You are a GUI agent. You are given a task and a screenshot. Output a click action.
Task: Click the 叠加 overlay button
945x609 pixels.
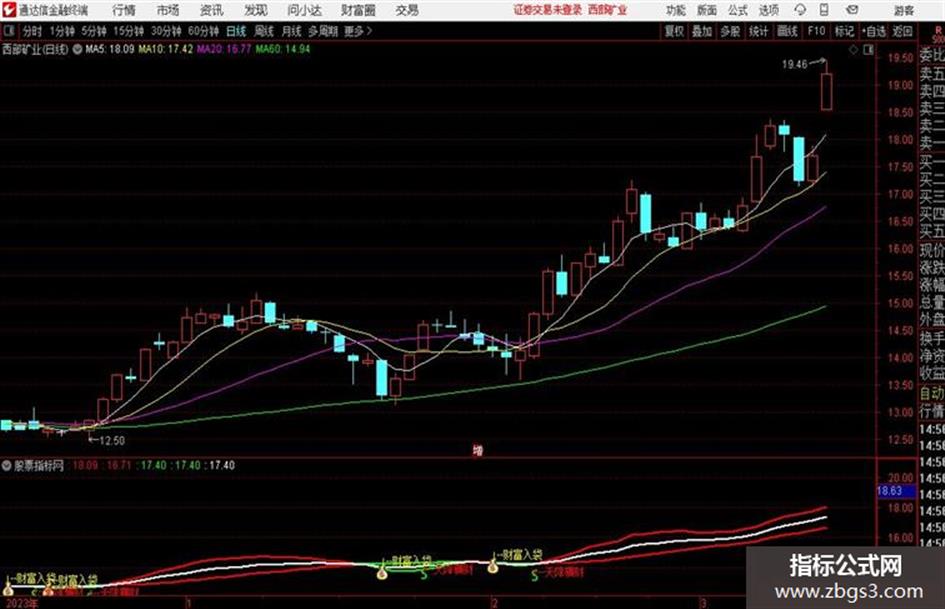(702, 31)
